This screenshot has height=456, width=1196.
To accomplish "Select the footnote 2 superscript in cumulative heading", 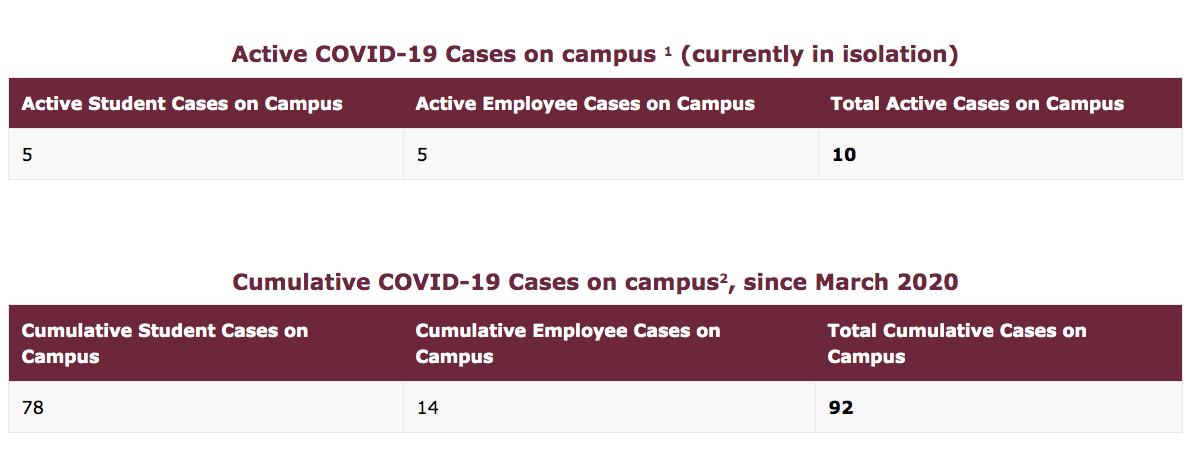I will click(722, 278).
